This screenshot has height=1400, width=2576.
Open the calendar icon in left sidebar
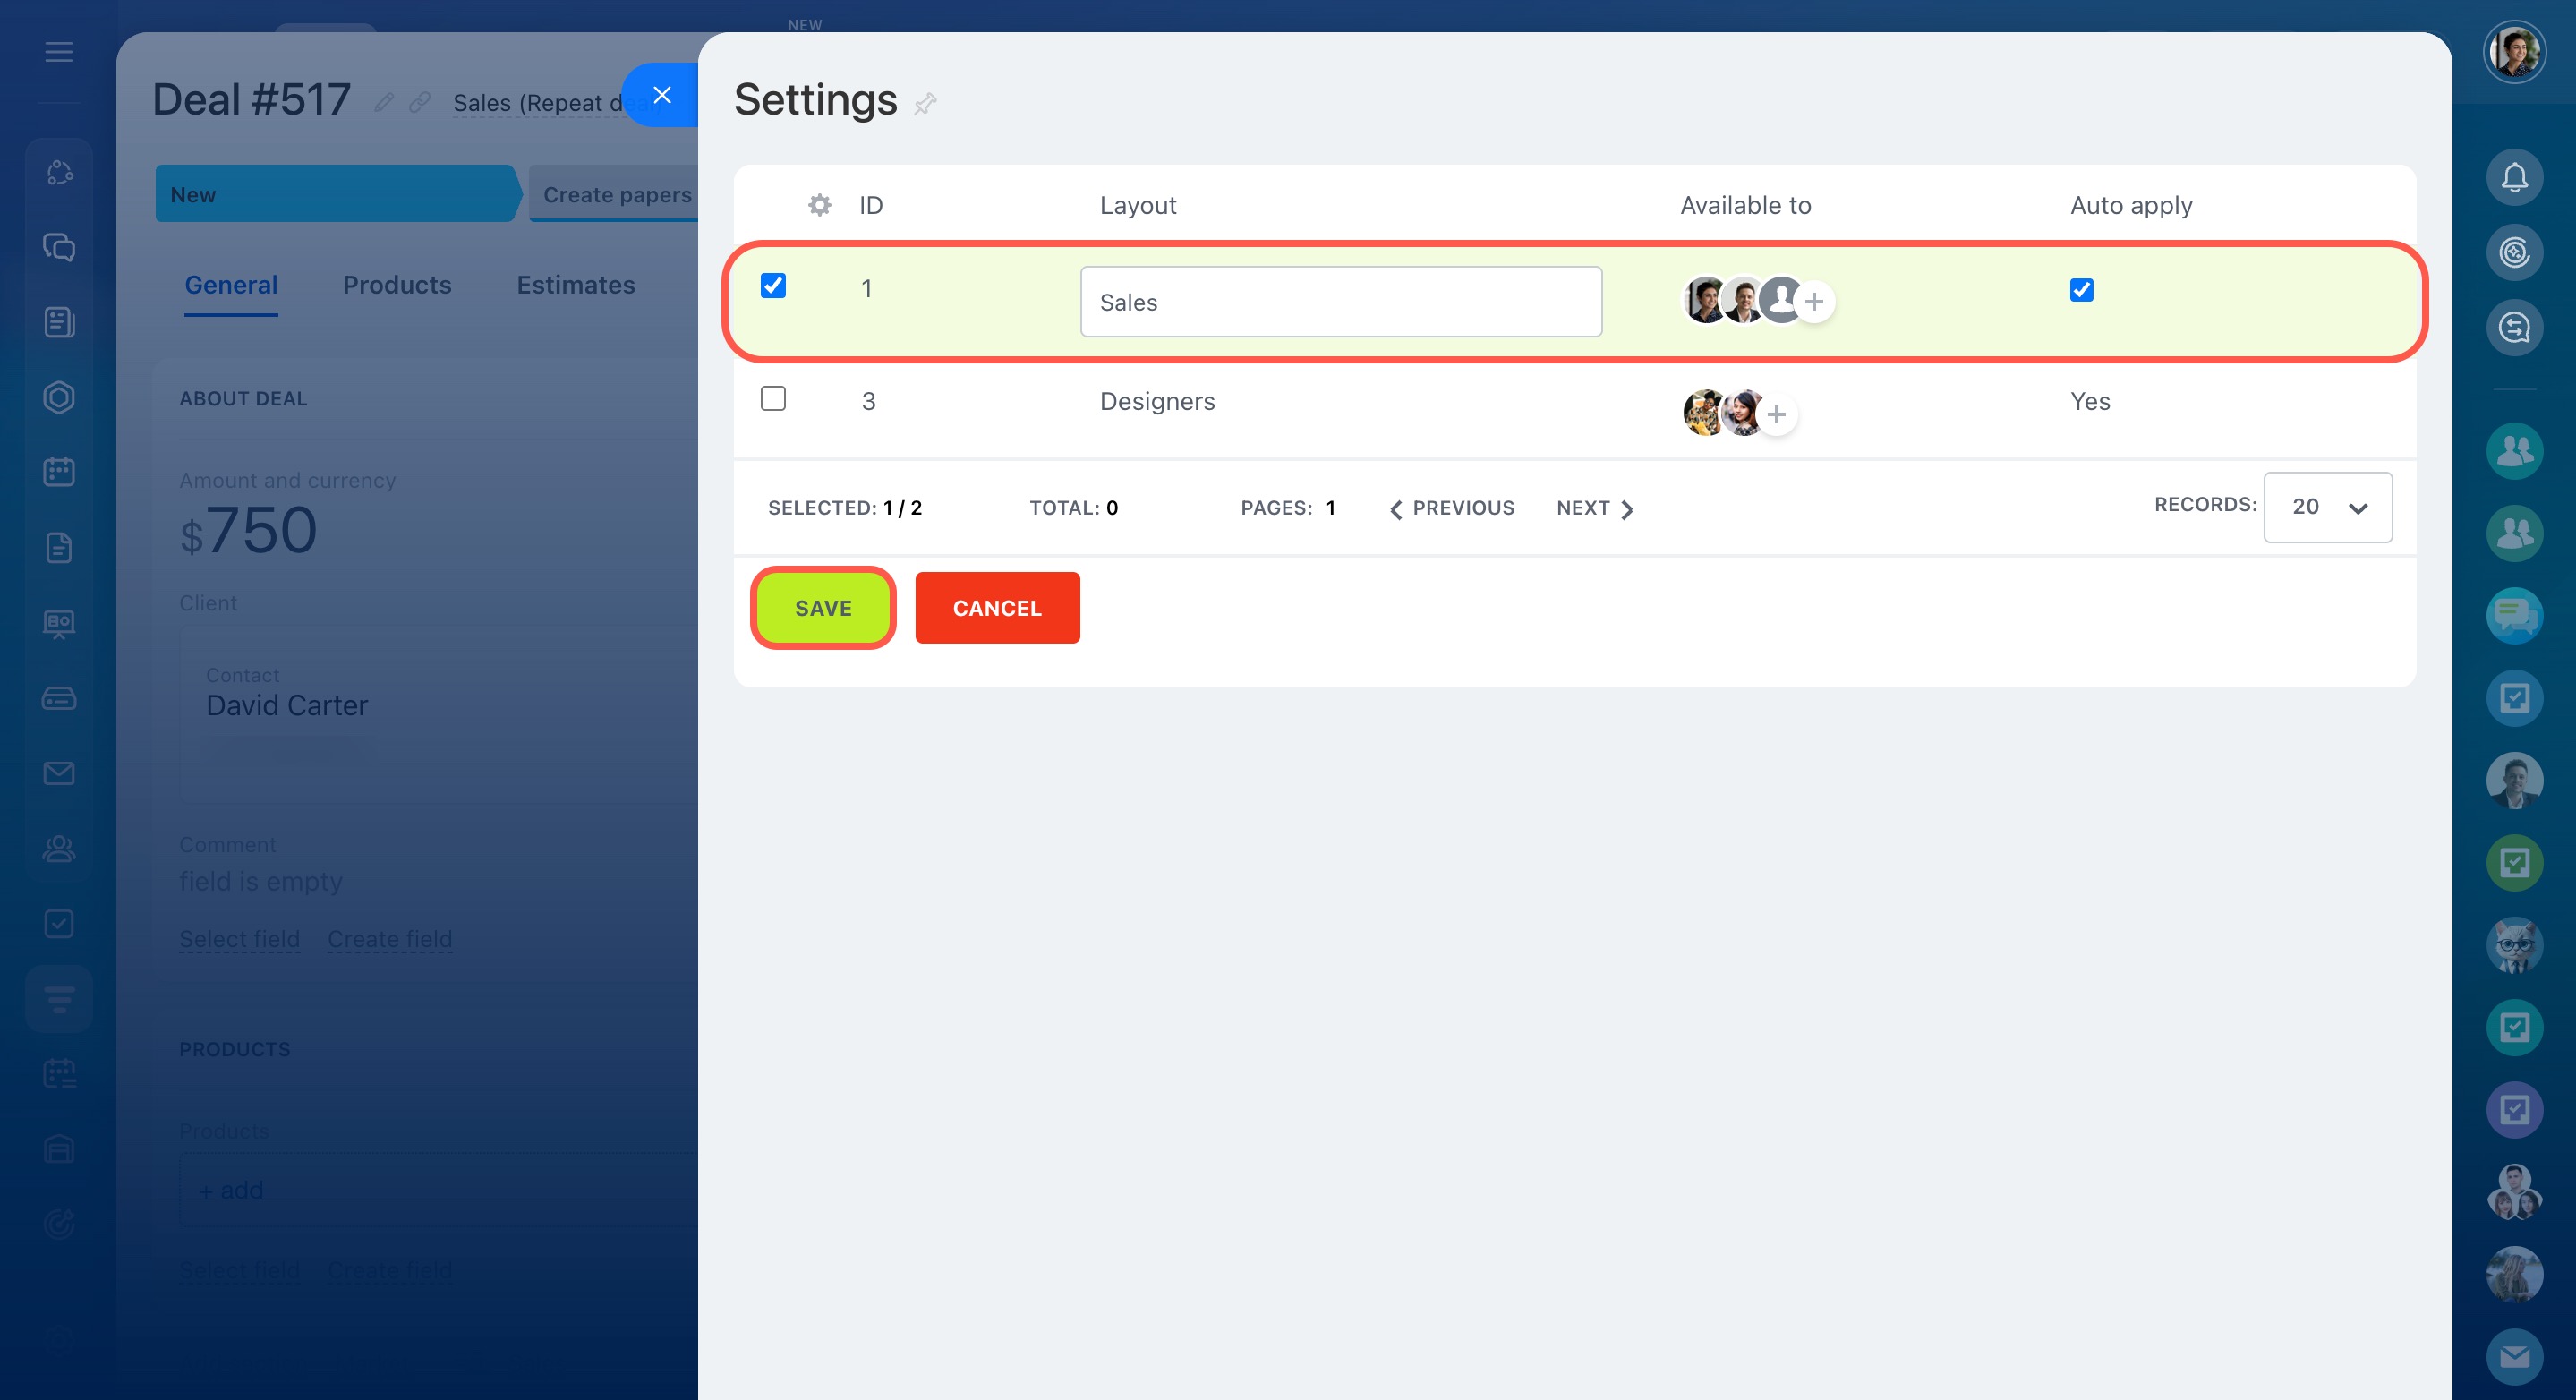coord(59,472)
